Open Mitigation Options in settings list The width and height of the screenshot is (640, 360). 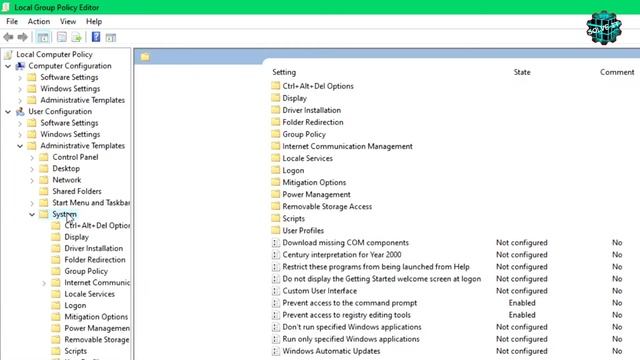[314, 182]
